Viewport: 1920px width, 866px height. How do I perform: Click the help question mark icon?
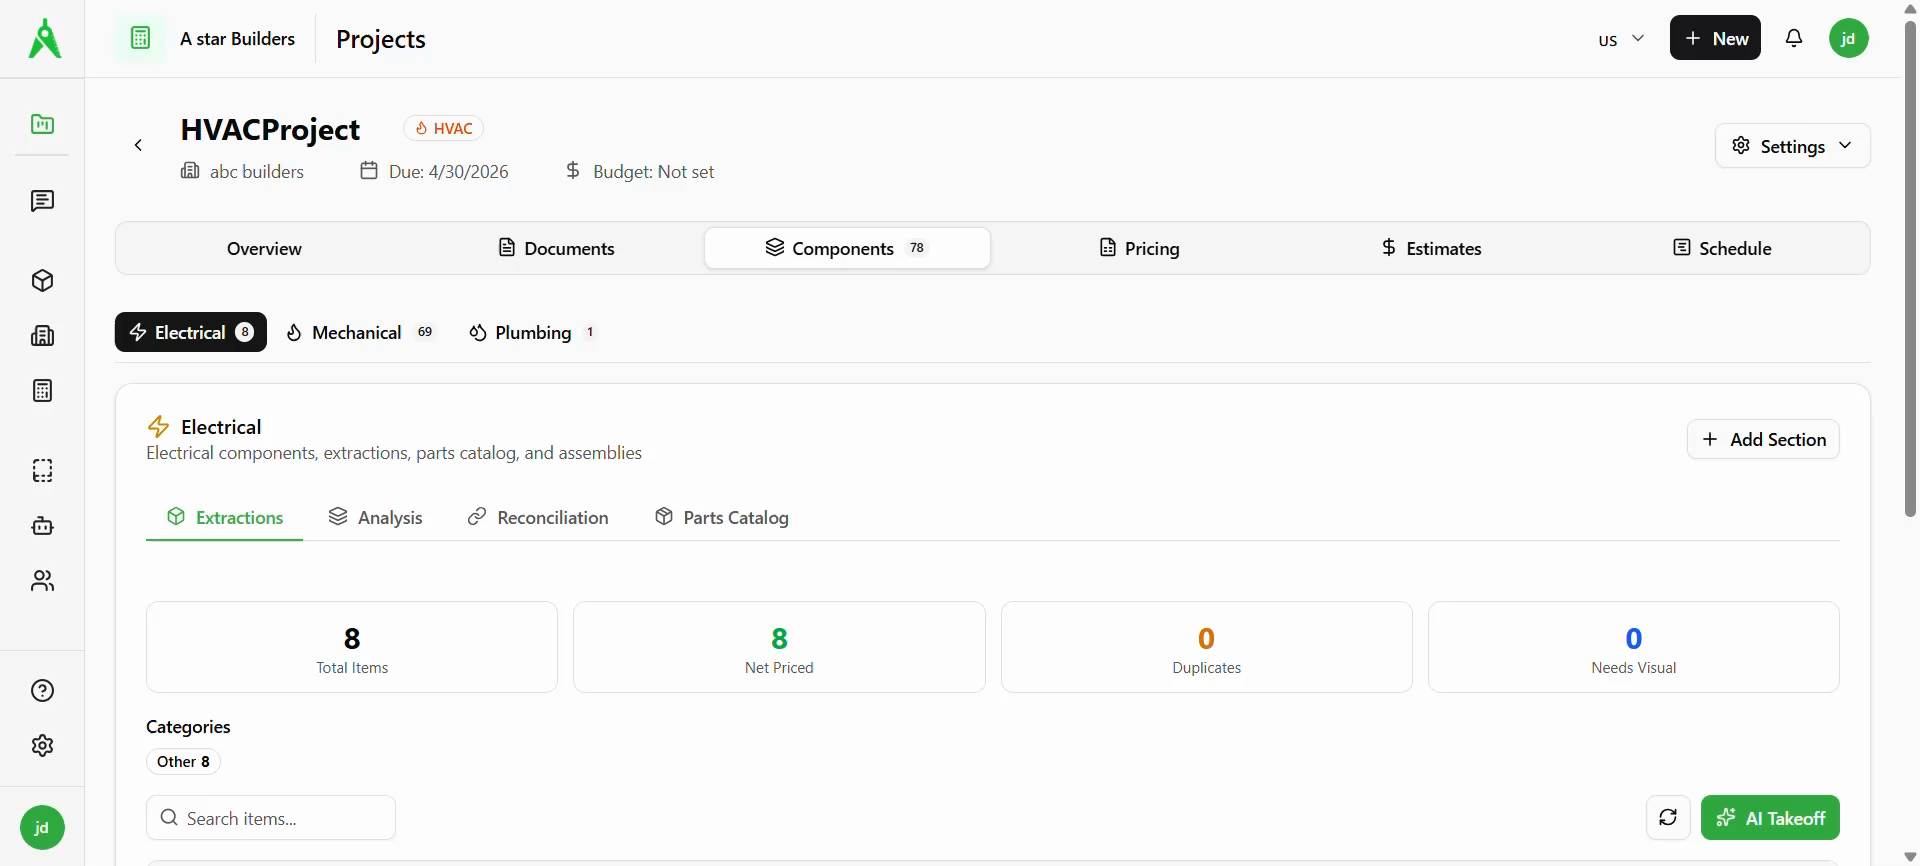coord(42,691)
